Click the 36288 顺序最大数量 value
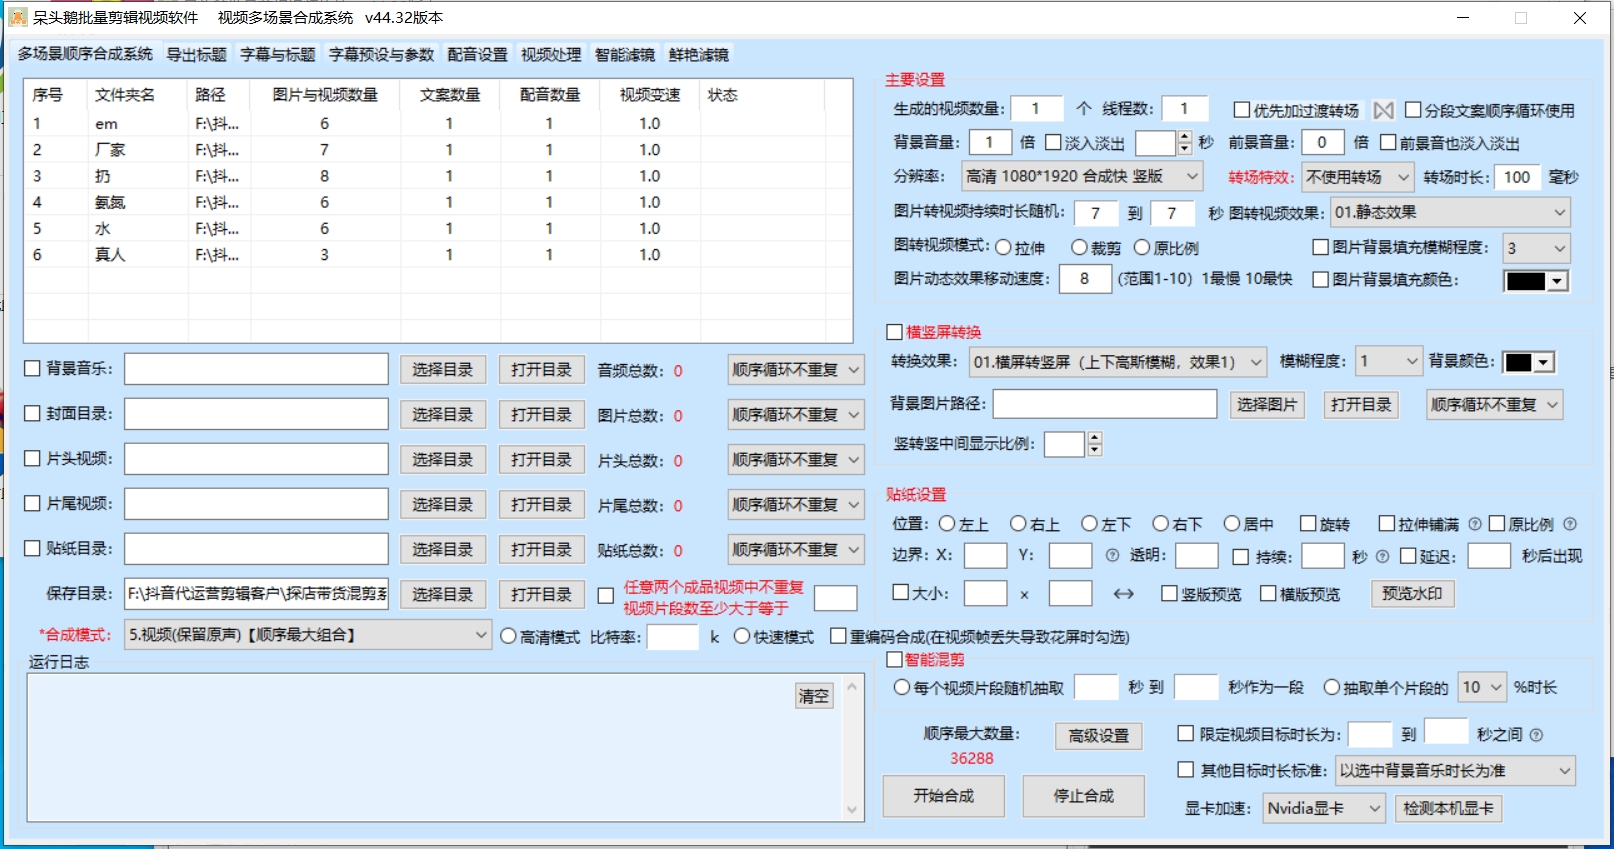Screen dimensions: 1614x849 click(972, 758)
